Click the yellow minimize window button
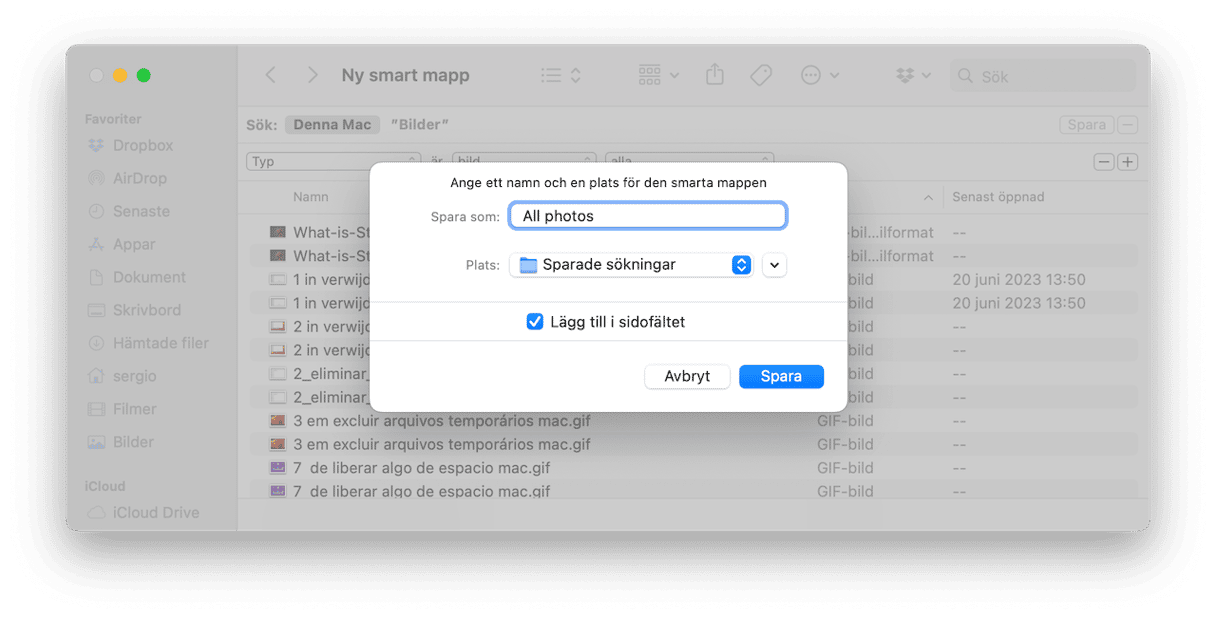The image size is (1216, 618). 120,75
